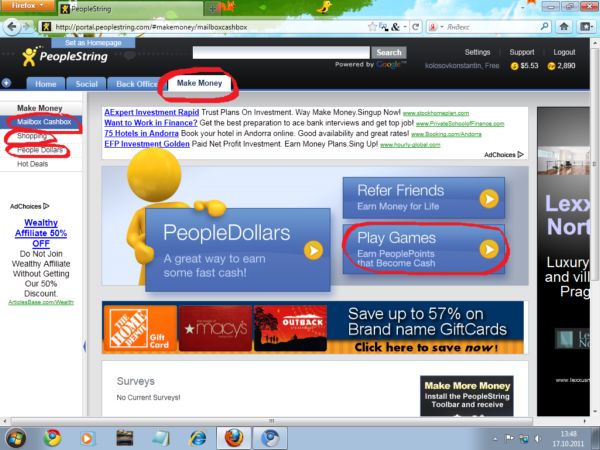Switch to the Home tab

click(46, 84)
